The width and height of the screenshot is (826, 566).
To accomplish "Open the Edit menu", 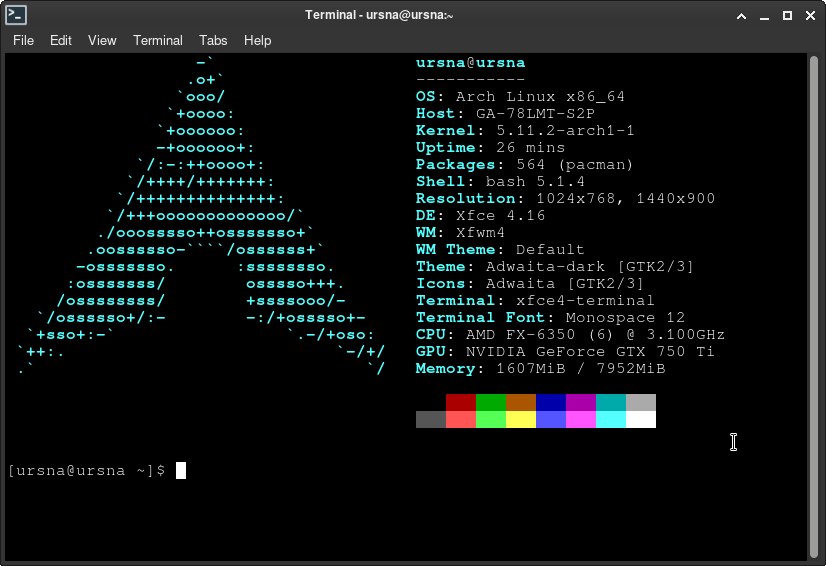I will pos(61,41).
